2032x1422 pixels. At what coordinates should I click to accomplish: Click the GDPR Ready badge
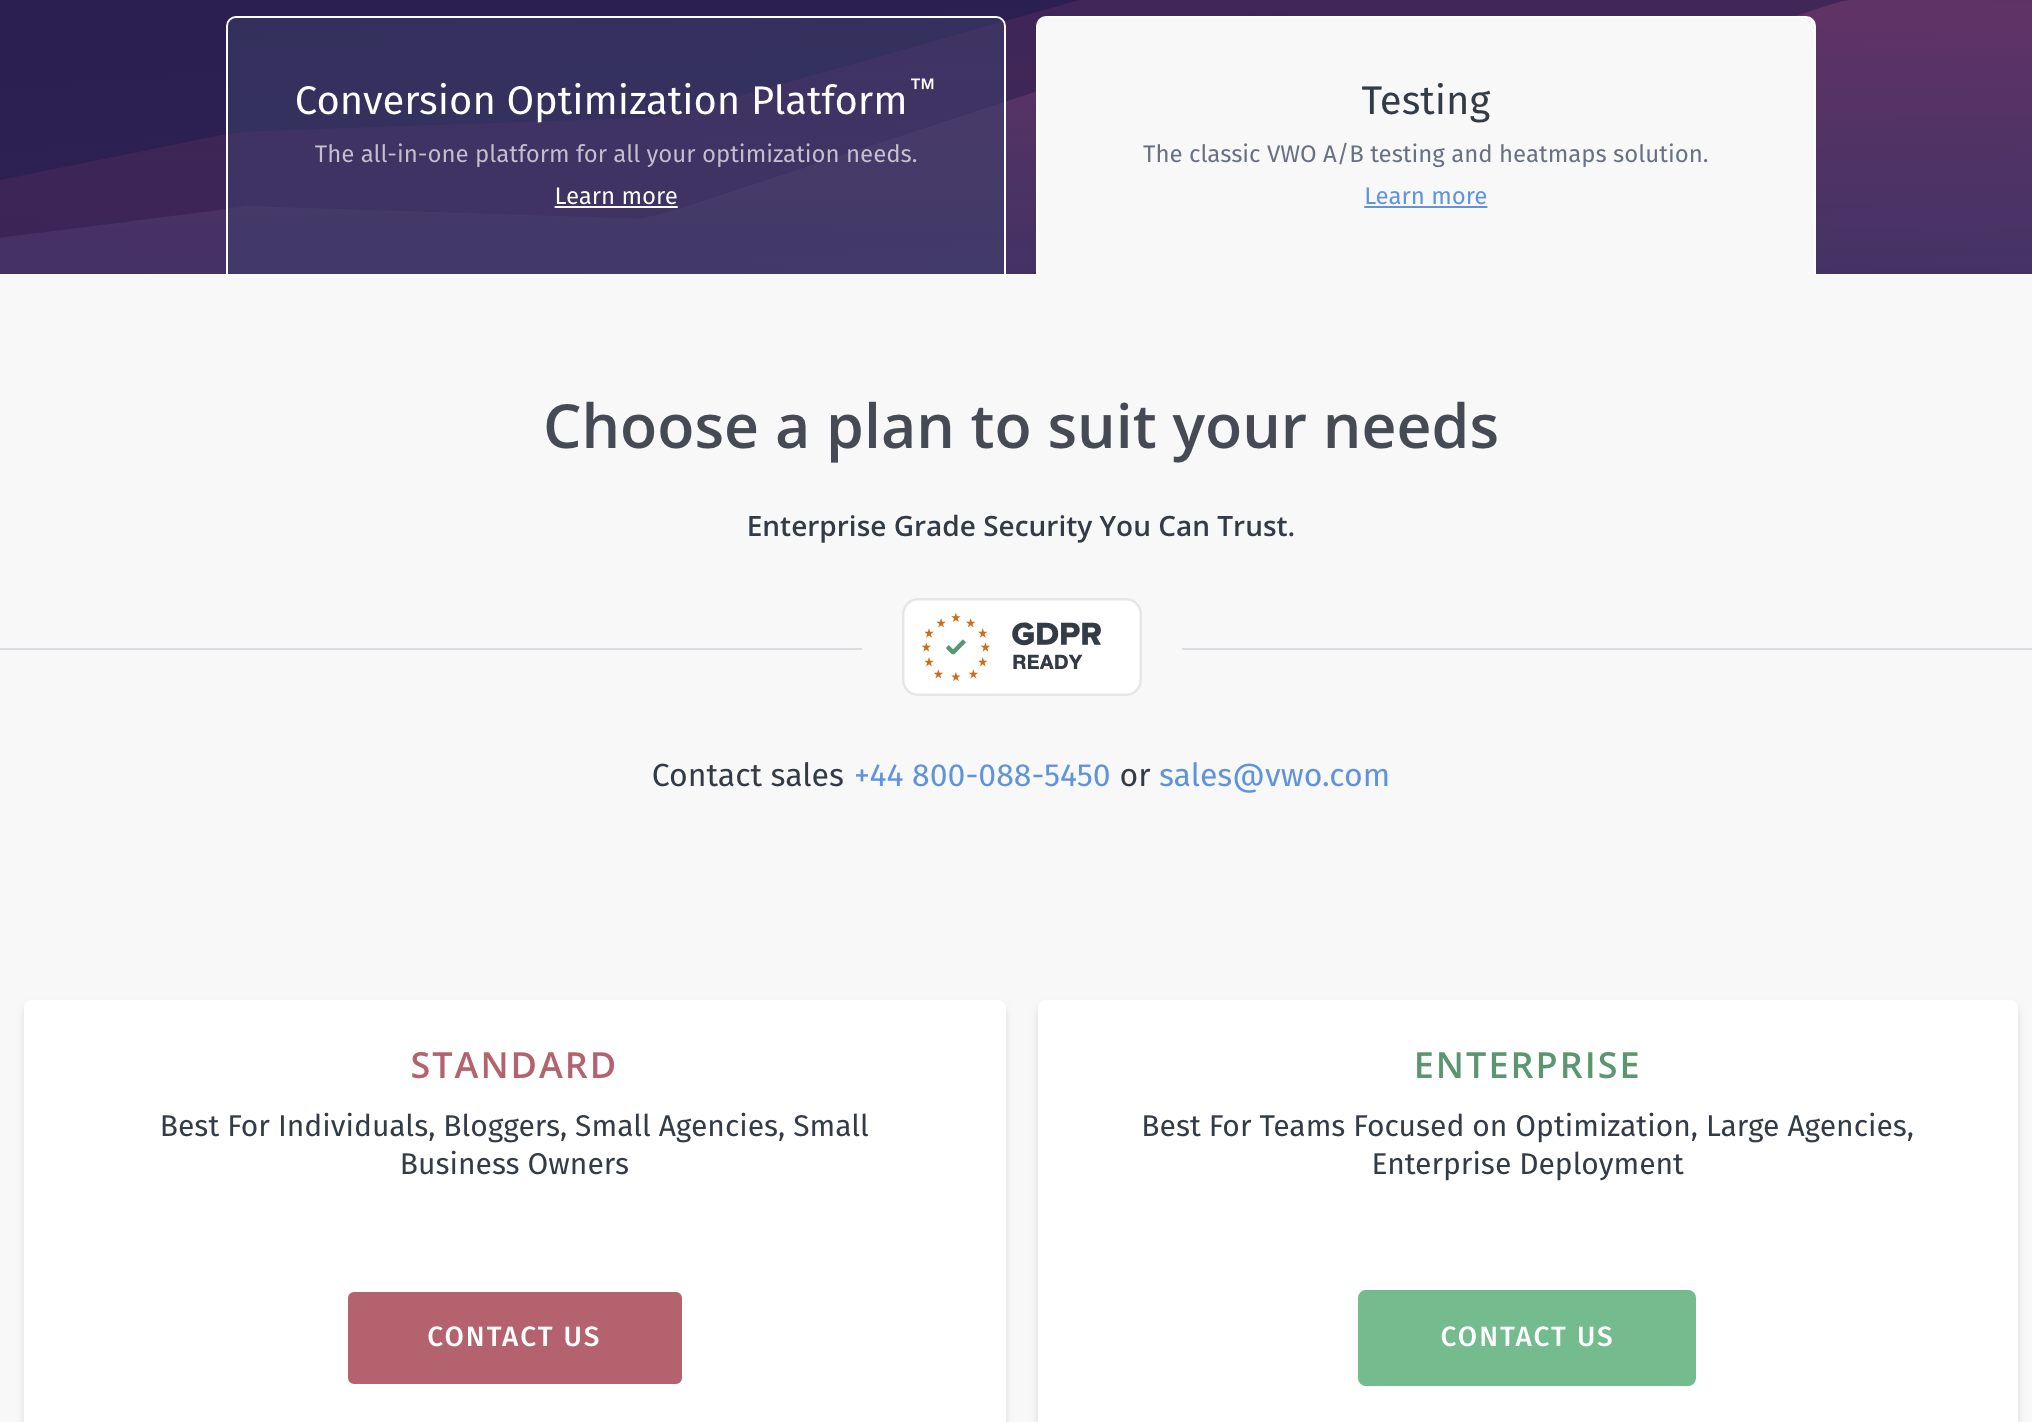click(x=1021, y=647)
